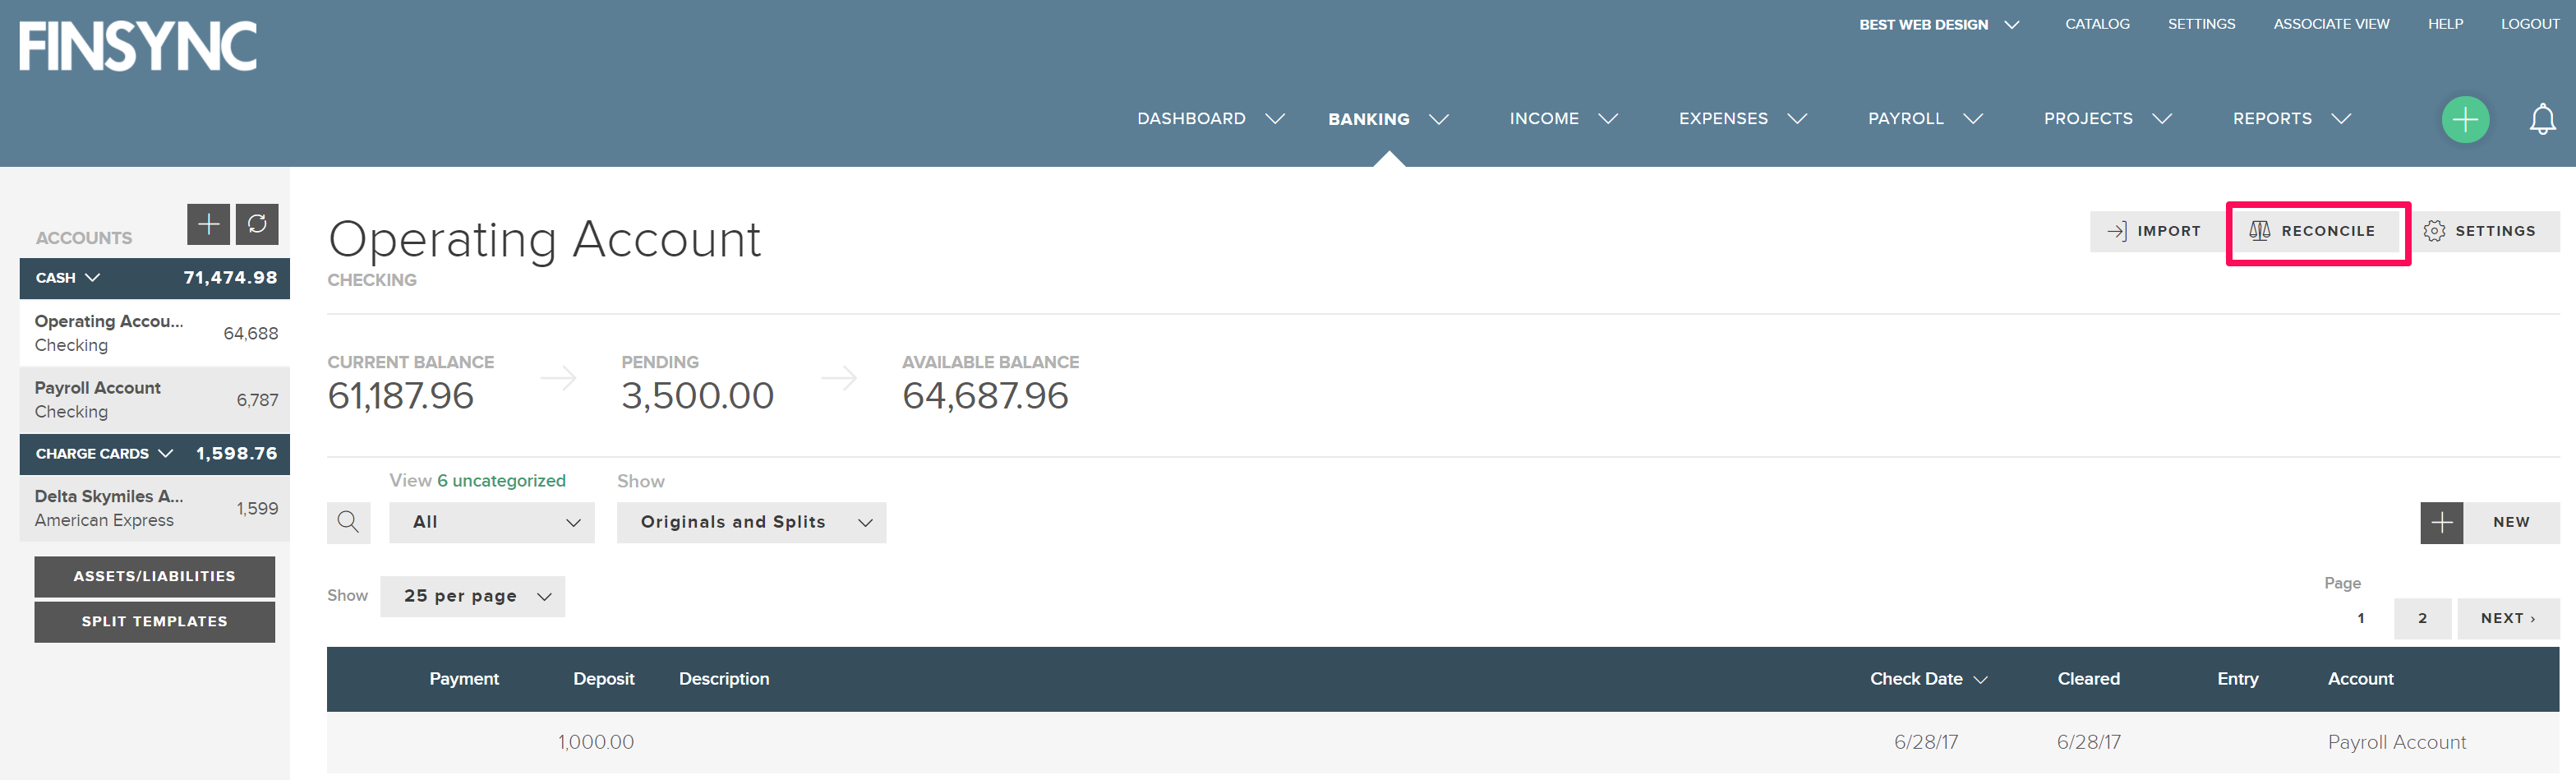Open top Settings link
Viewport: 2576px width, 780px height.
tap(2201, 24)
